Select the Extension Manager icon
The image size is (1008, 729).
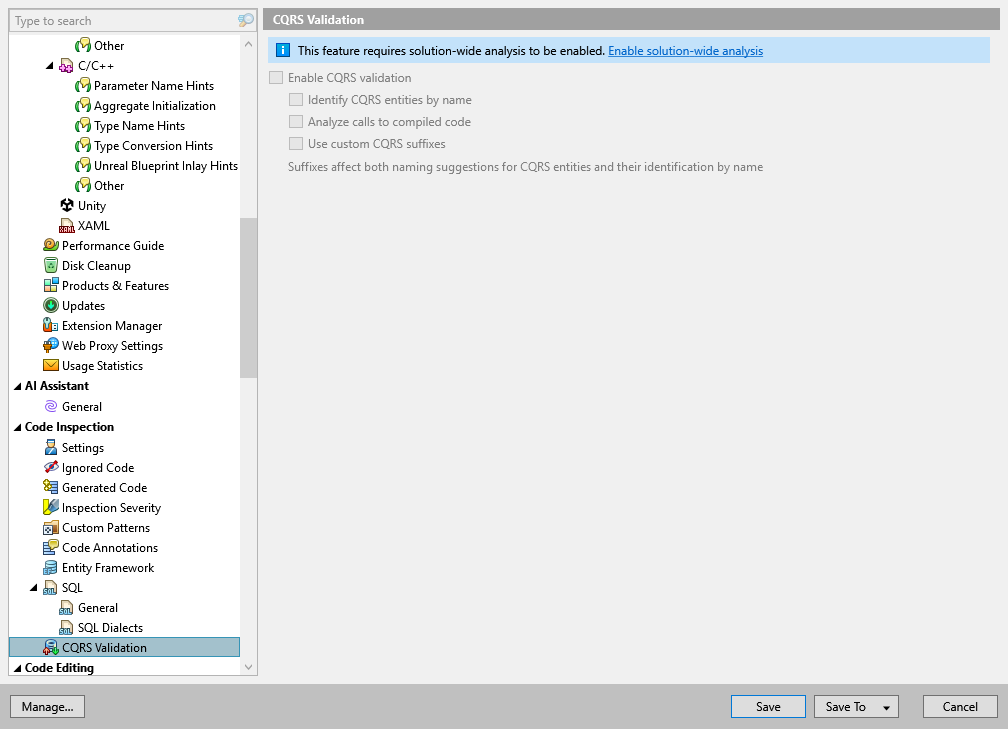(48, 325)
